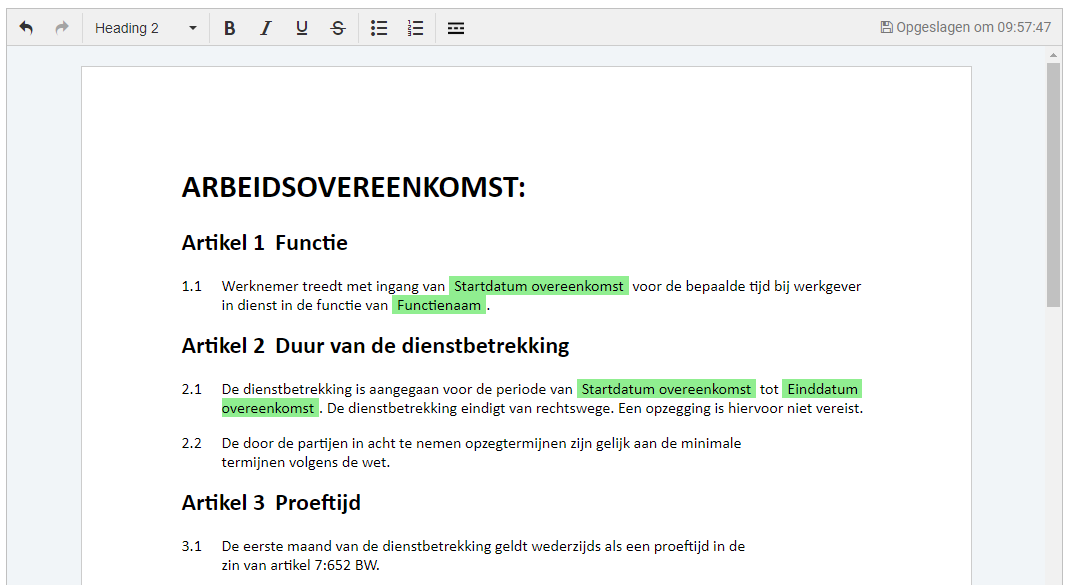
Task: Click the undo arrow icon
Action: coord(26,28)
